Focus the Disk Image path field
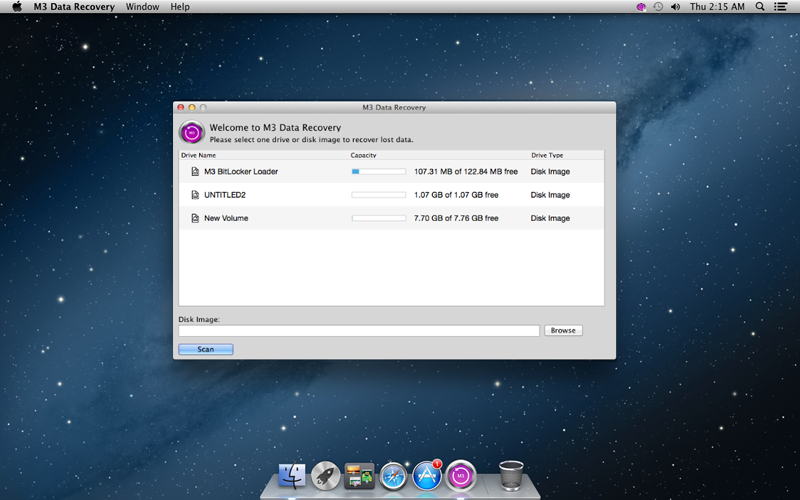800x500 pixels. (x=359, y=331)
